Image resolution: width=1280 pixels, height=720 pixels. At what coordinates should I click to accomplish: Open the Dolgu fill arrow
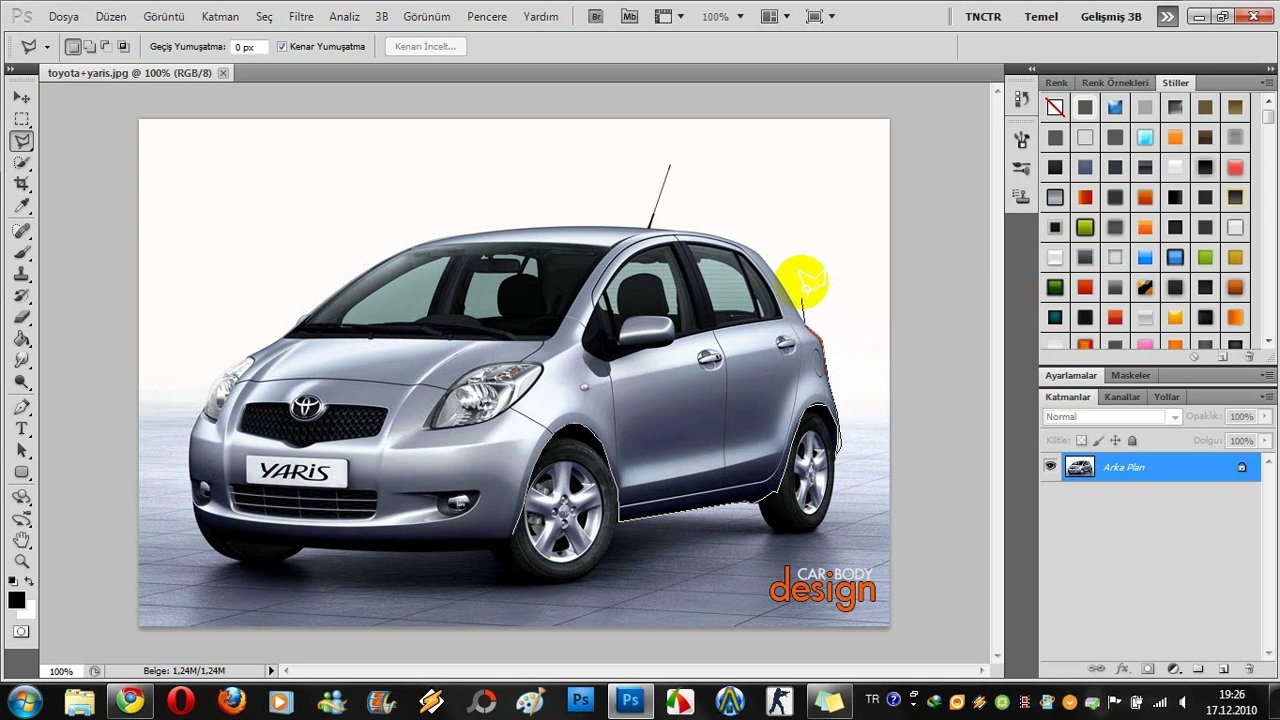(1266, 440)
